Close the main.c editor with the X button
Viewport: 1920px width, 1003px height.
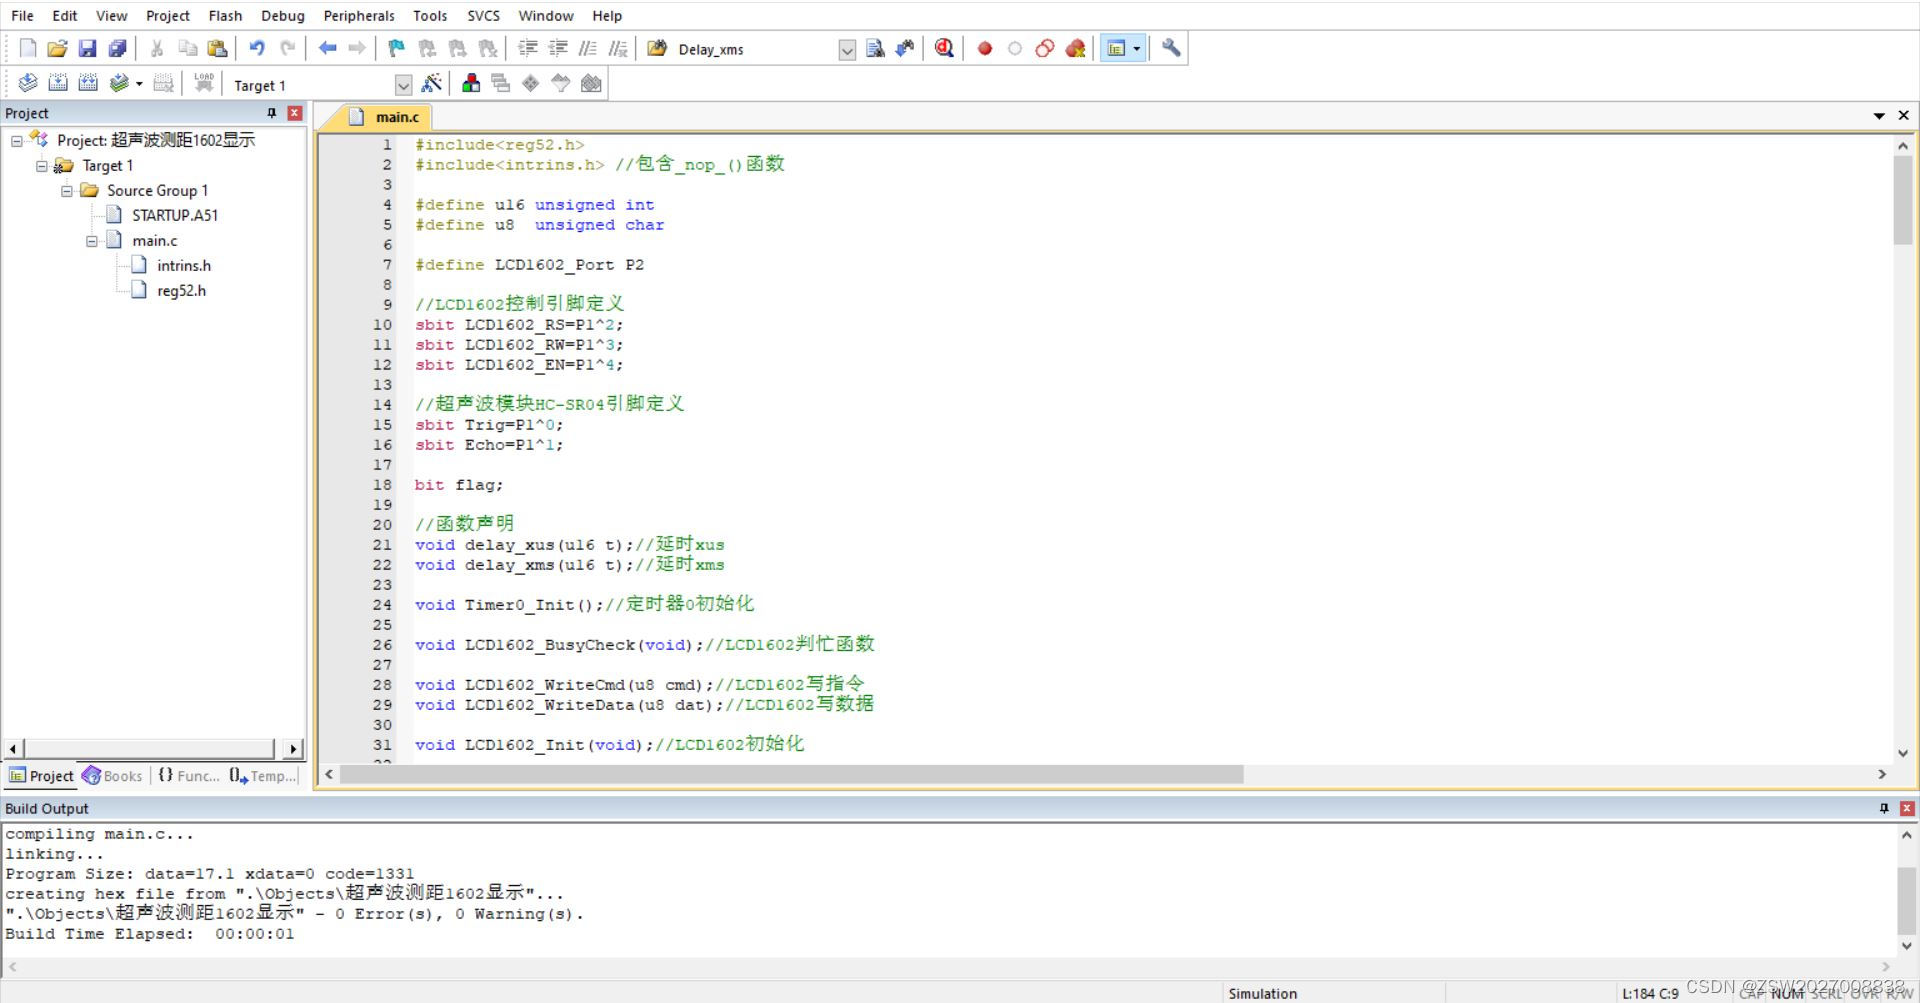click(x=1904, y=116)
